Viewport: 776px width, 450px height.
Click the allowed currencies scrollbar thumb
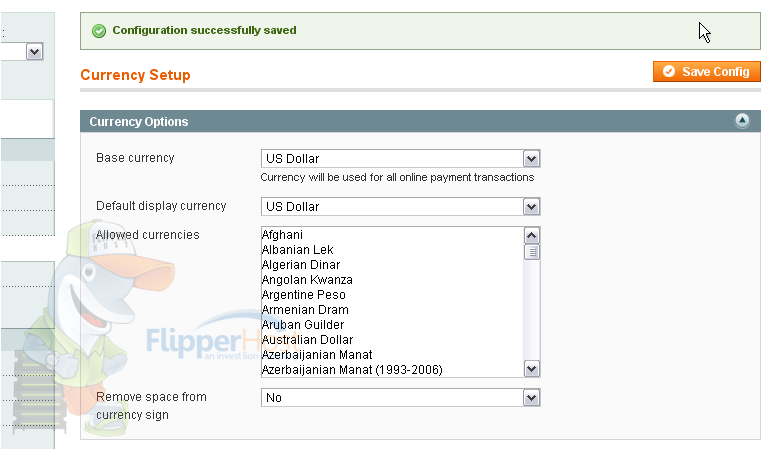(x=532, y=252)
